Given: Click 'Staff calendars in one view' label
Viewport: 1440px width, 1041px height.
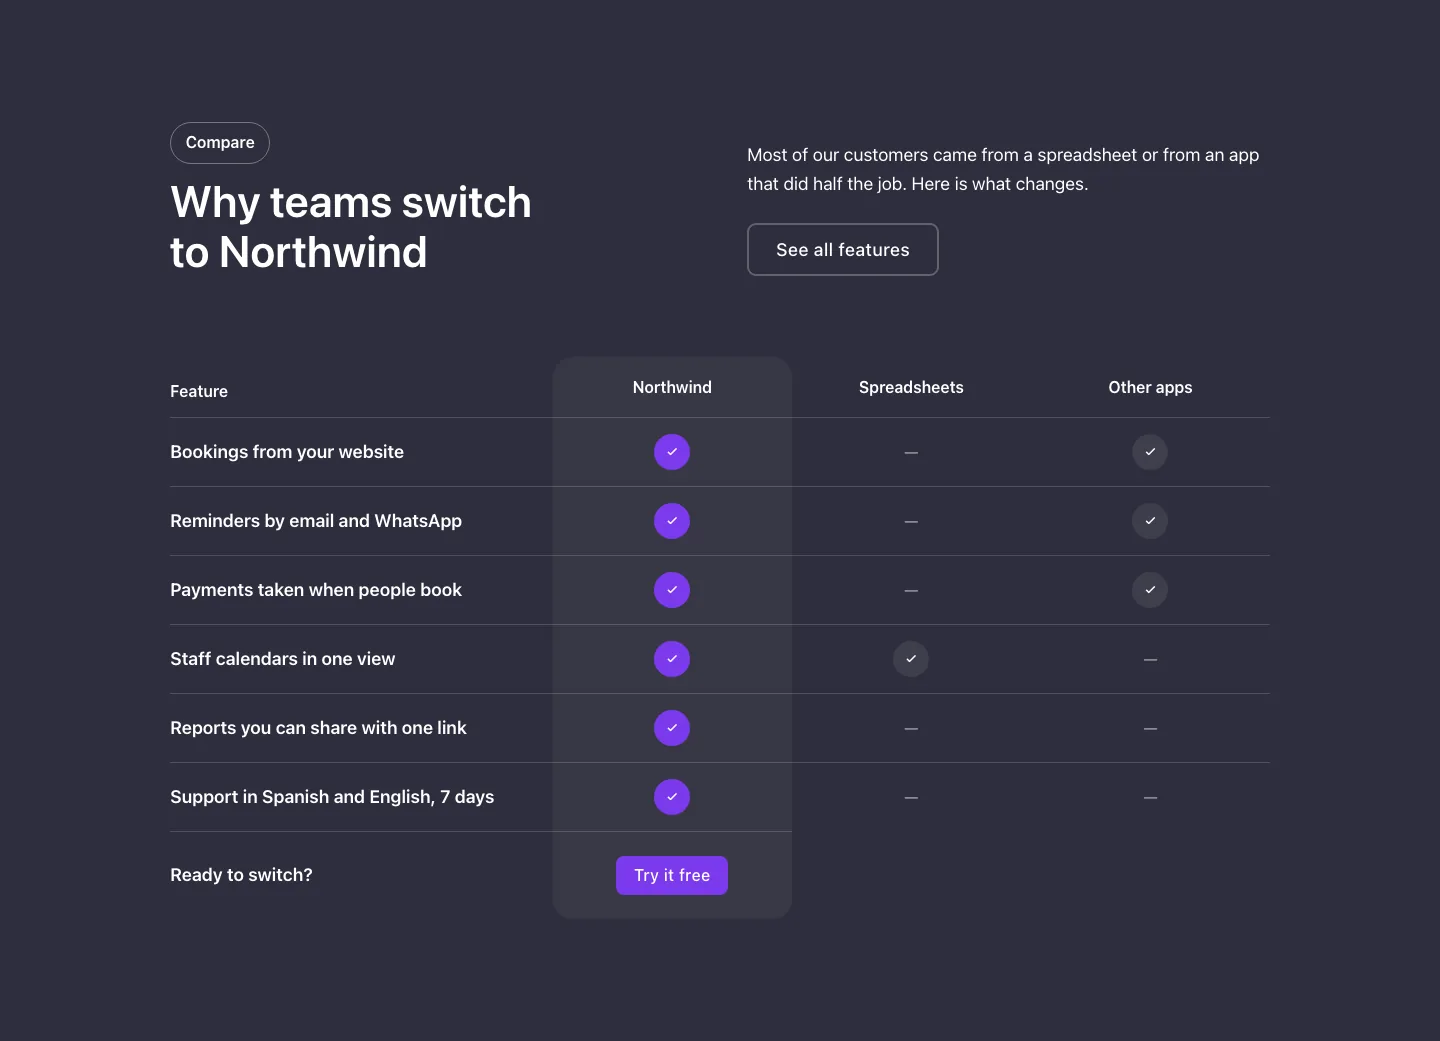Looking at the screenshot, I should click(283, 659).
